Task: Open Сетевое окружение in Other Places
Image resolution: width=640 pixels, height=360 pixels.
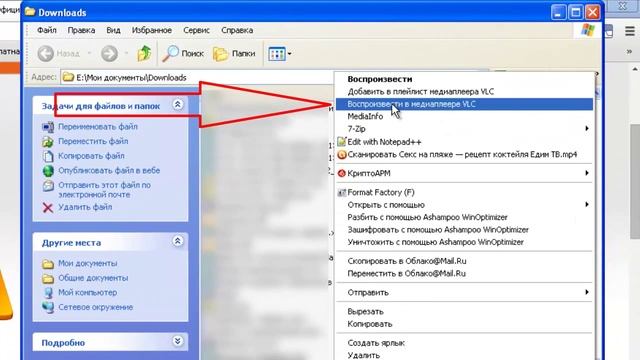Action: click(x=96, y=307)
